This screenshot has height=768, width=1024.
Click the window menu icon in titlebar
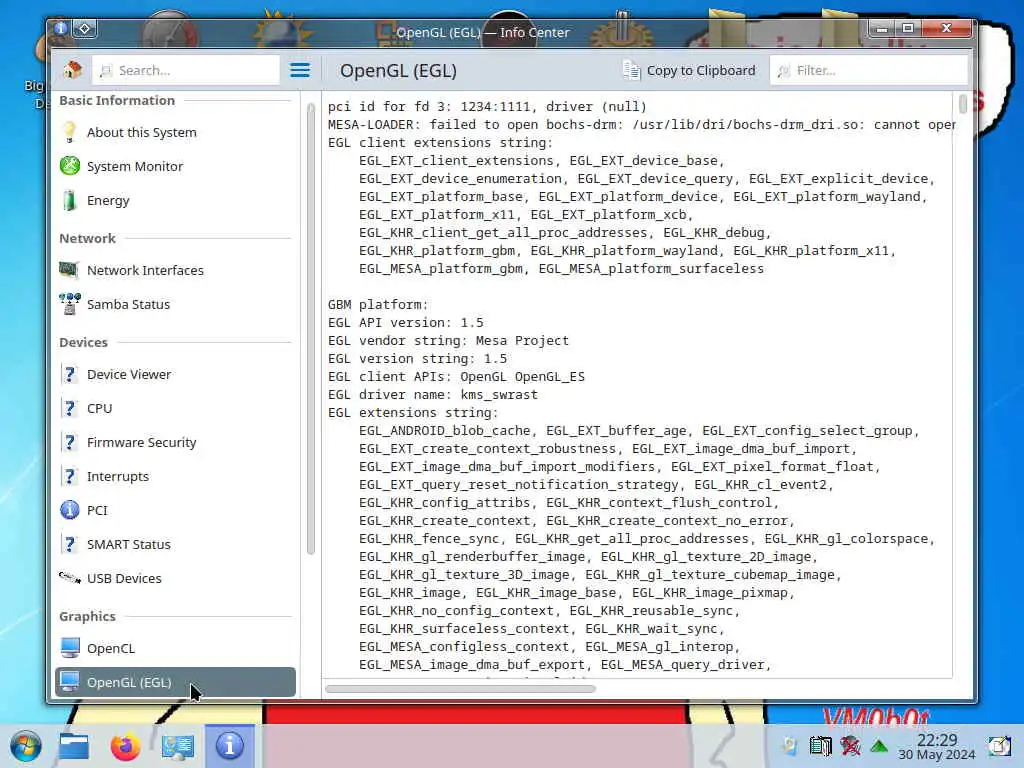click(61, 28)
